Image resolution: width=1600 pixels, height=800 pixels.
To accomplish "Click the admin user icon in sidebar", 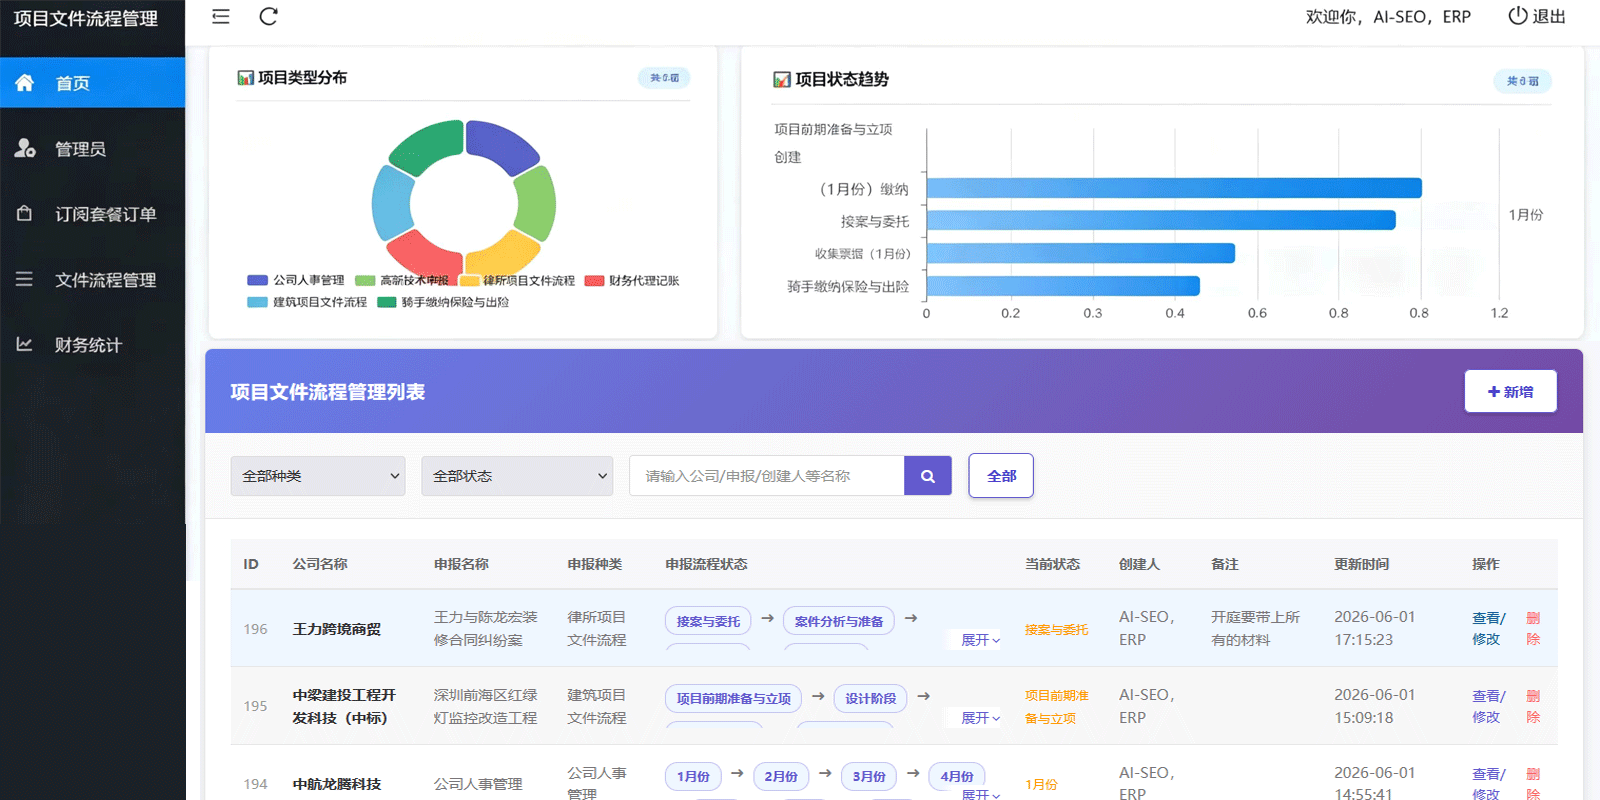I will (x=25, y=148).
